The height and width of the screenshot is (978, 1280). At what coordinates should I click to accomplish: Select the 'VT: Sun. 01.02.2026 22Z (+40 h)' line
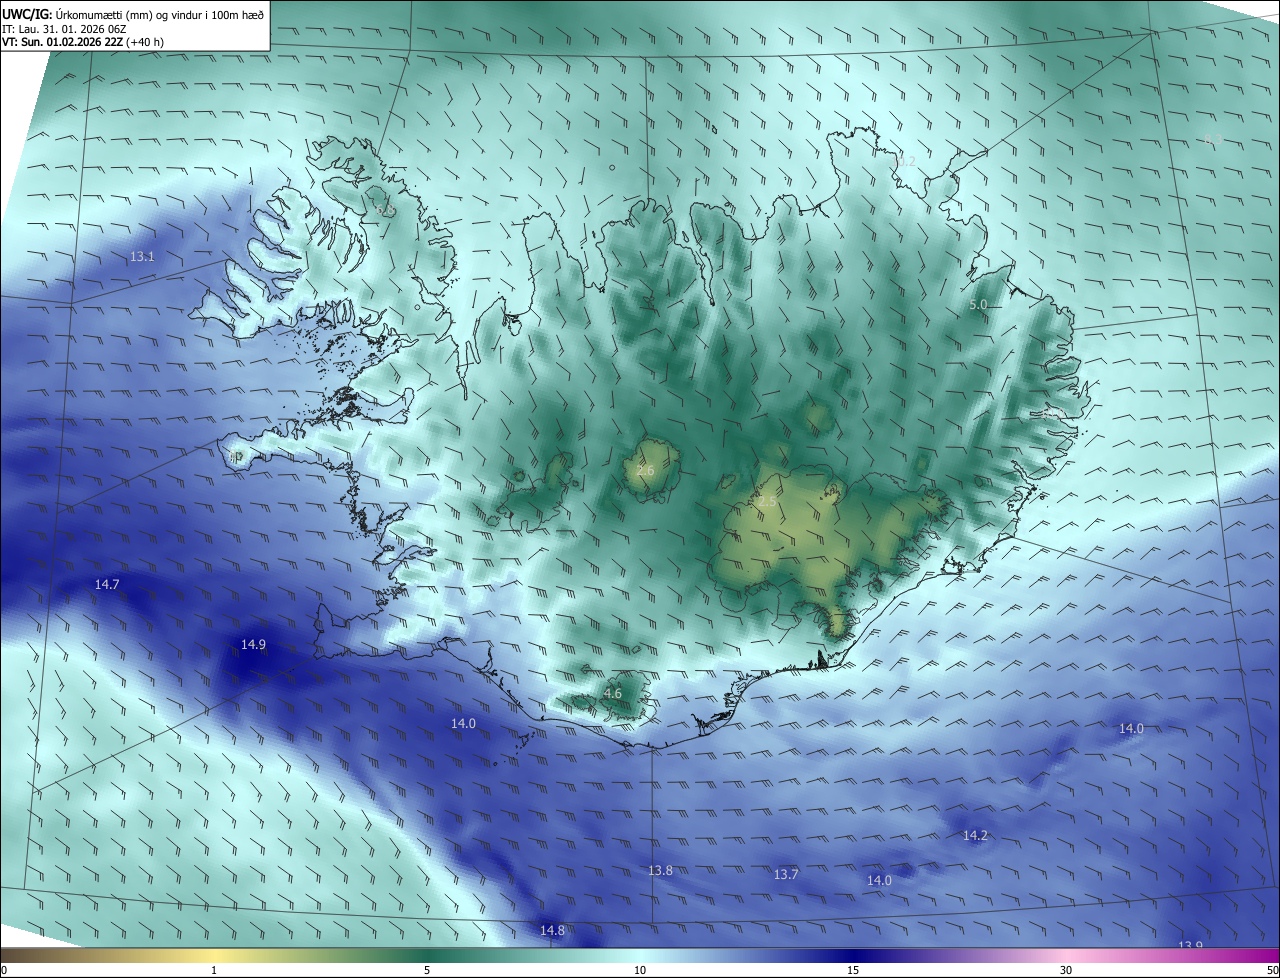(x=83, y=42)
